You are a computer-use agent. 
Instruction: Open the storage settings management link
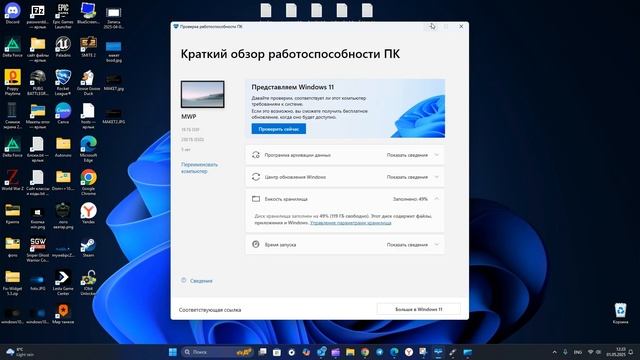[x=350, y=223]
